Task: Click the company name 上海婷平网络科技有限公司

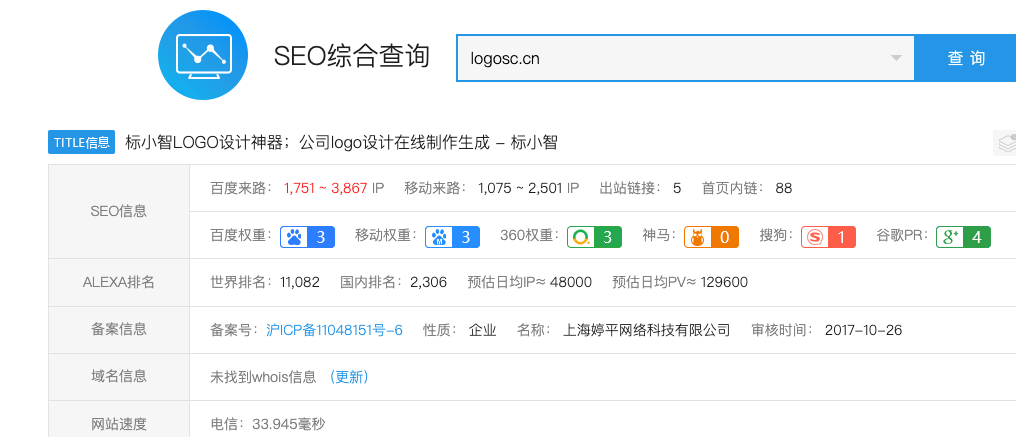Action: 647,330
